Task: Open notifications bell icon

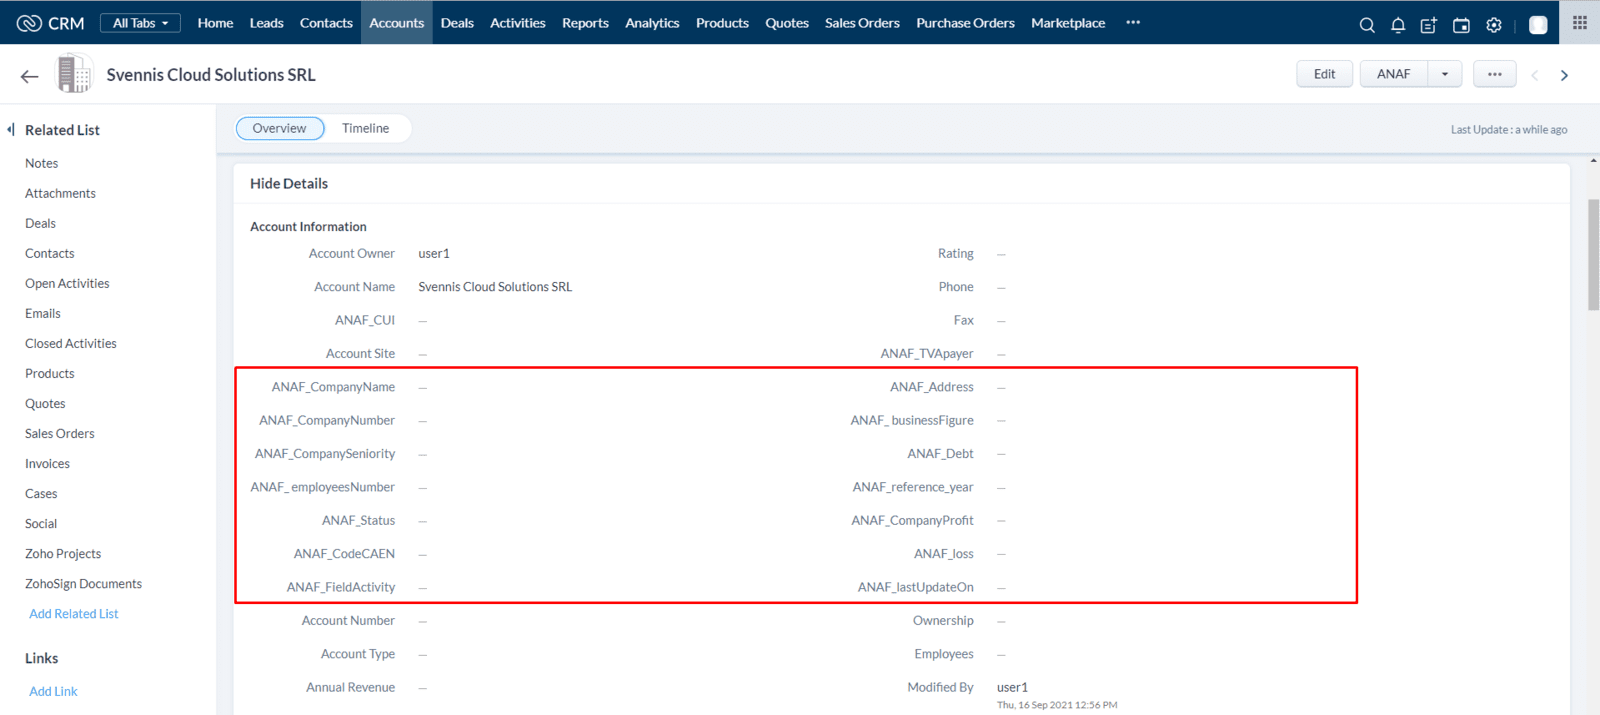Action: pos(1398,25)
